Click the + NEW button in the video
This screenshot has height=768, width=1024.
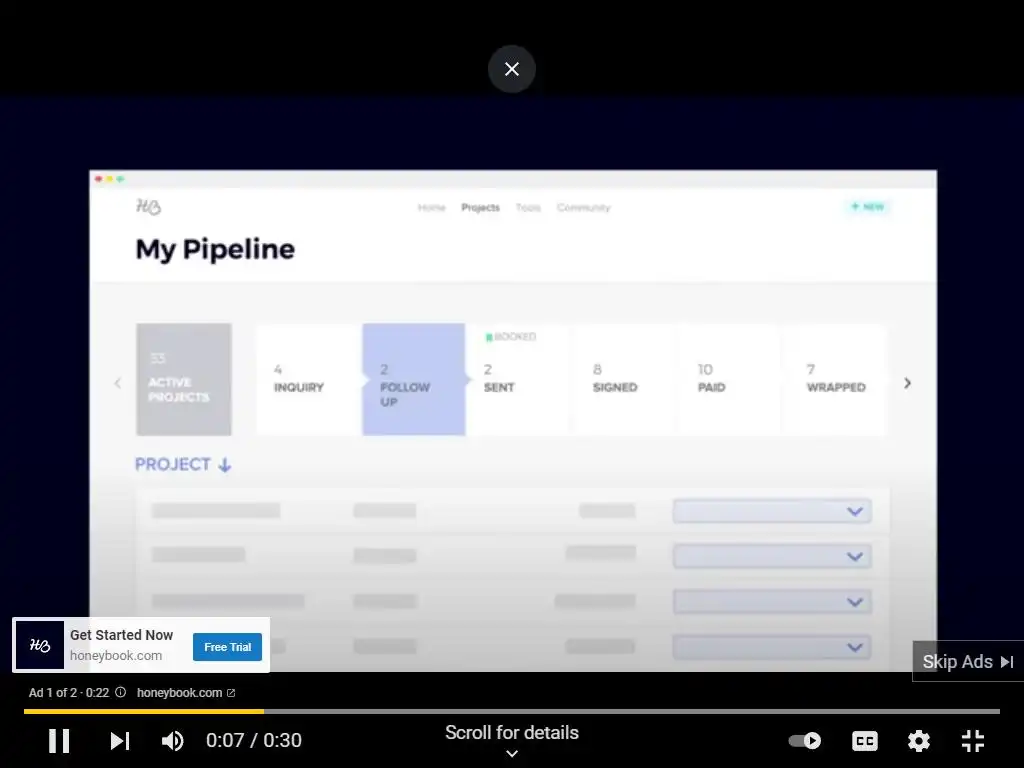pos(867,206)
